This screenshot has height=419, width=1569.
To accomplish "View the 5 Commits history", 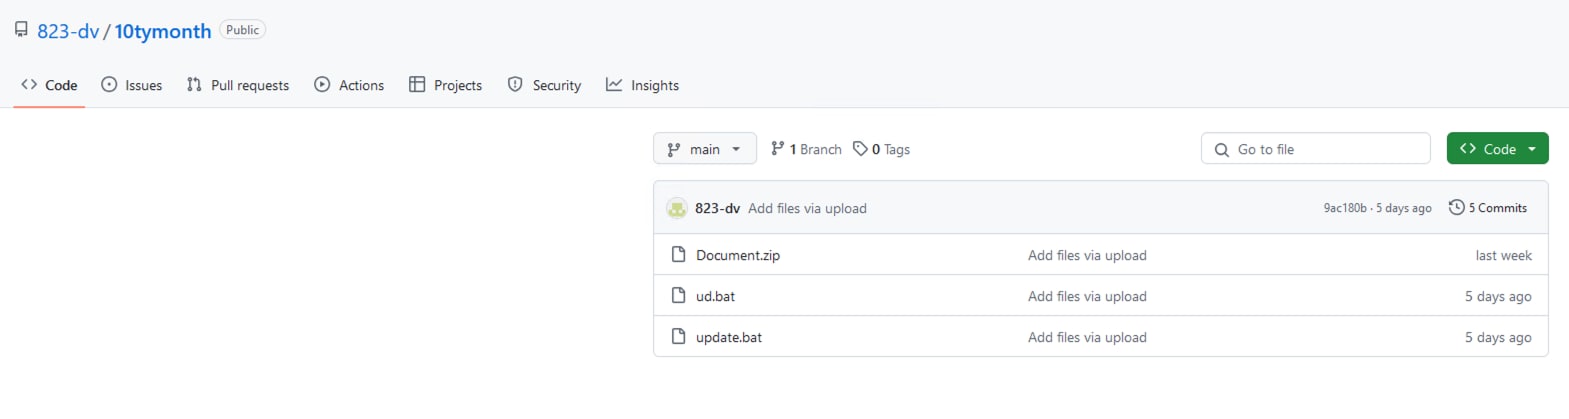I will point(1488,208).
